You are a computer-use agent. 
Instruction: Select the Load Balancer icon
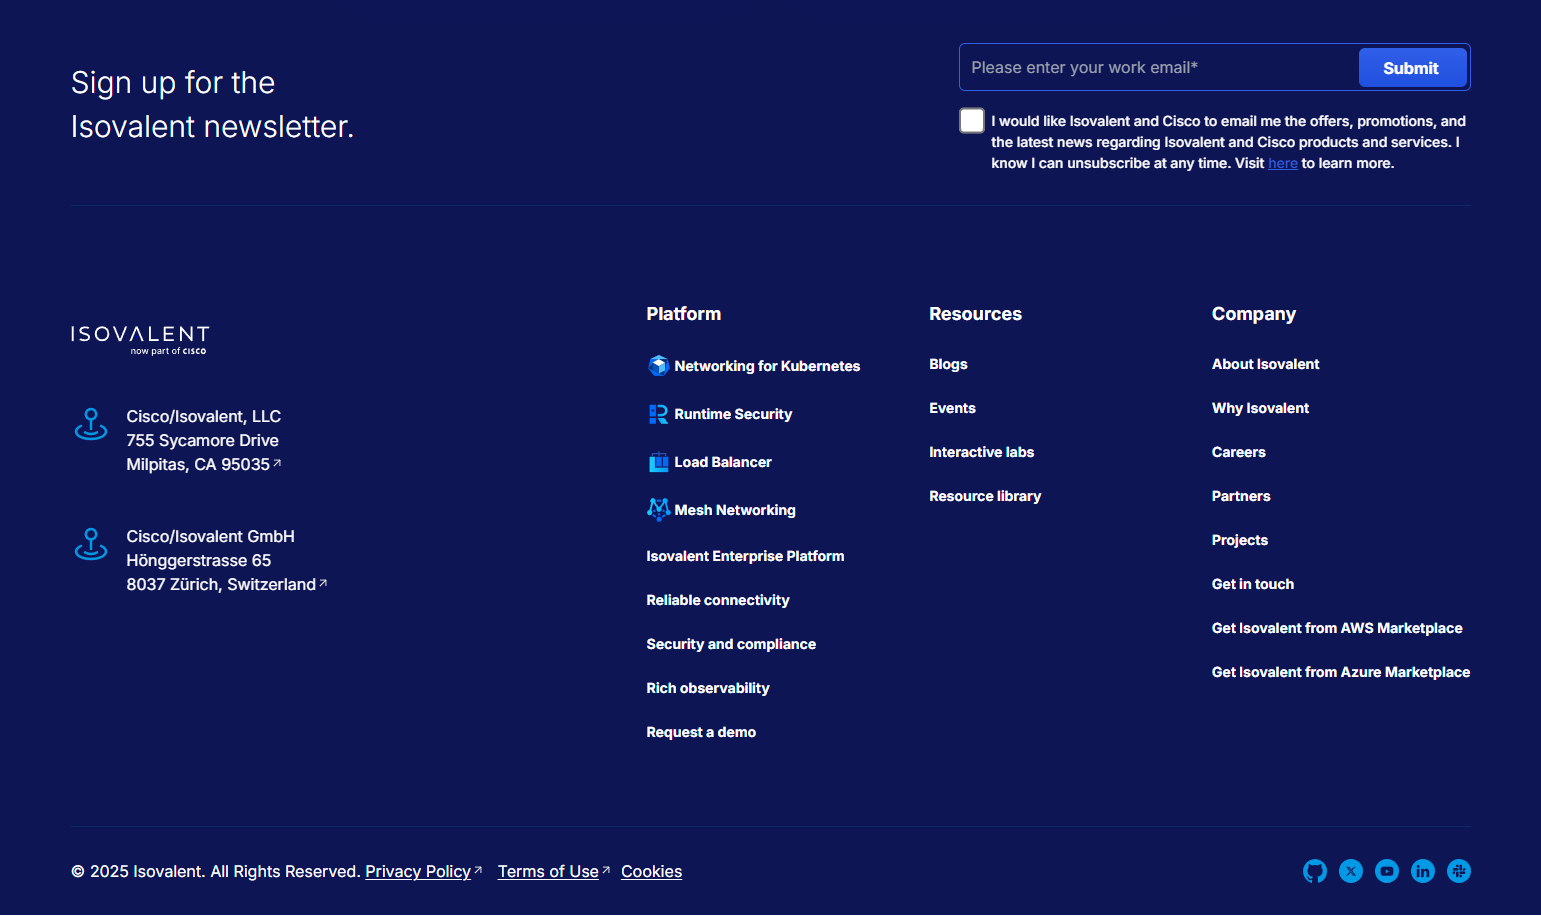pos(659,461)
